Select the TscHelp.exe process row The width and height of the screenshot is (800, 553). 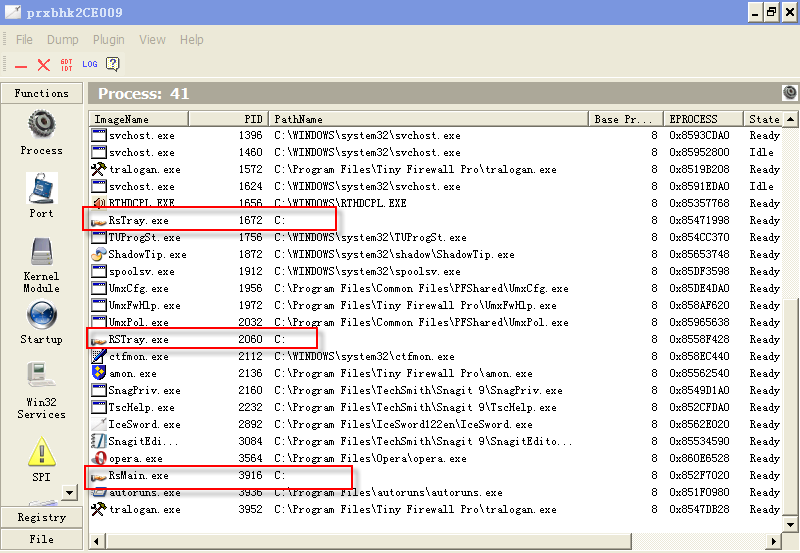click(435, 407)
